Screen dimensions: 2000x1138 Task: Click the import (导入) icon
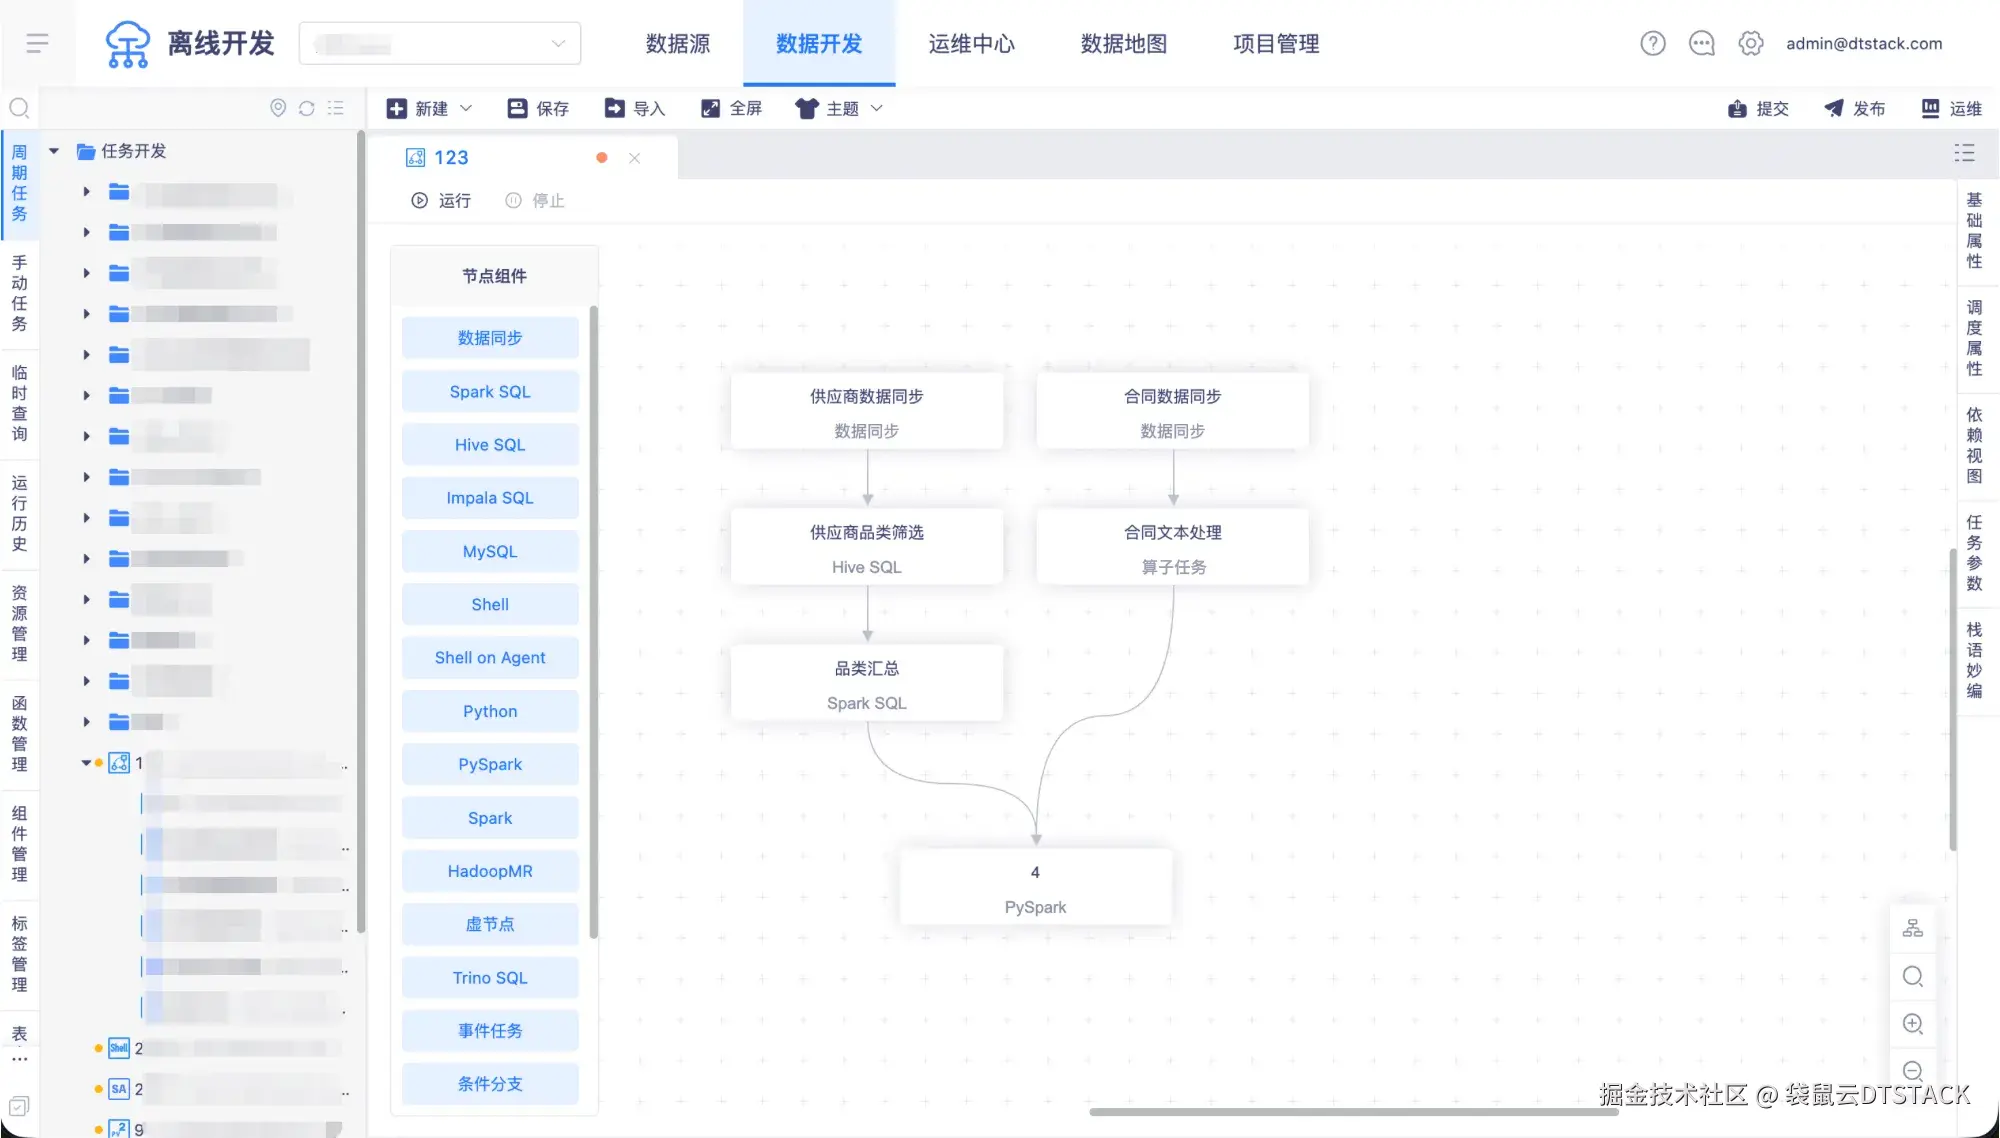click(614, 108)
